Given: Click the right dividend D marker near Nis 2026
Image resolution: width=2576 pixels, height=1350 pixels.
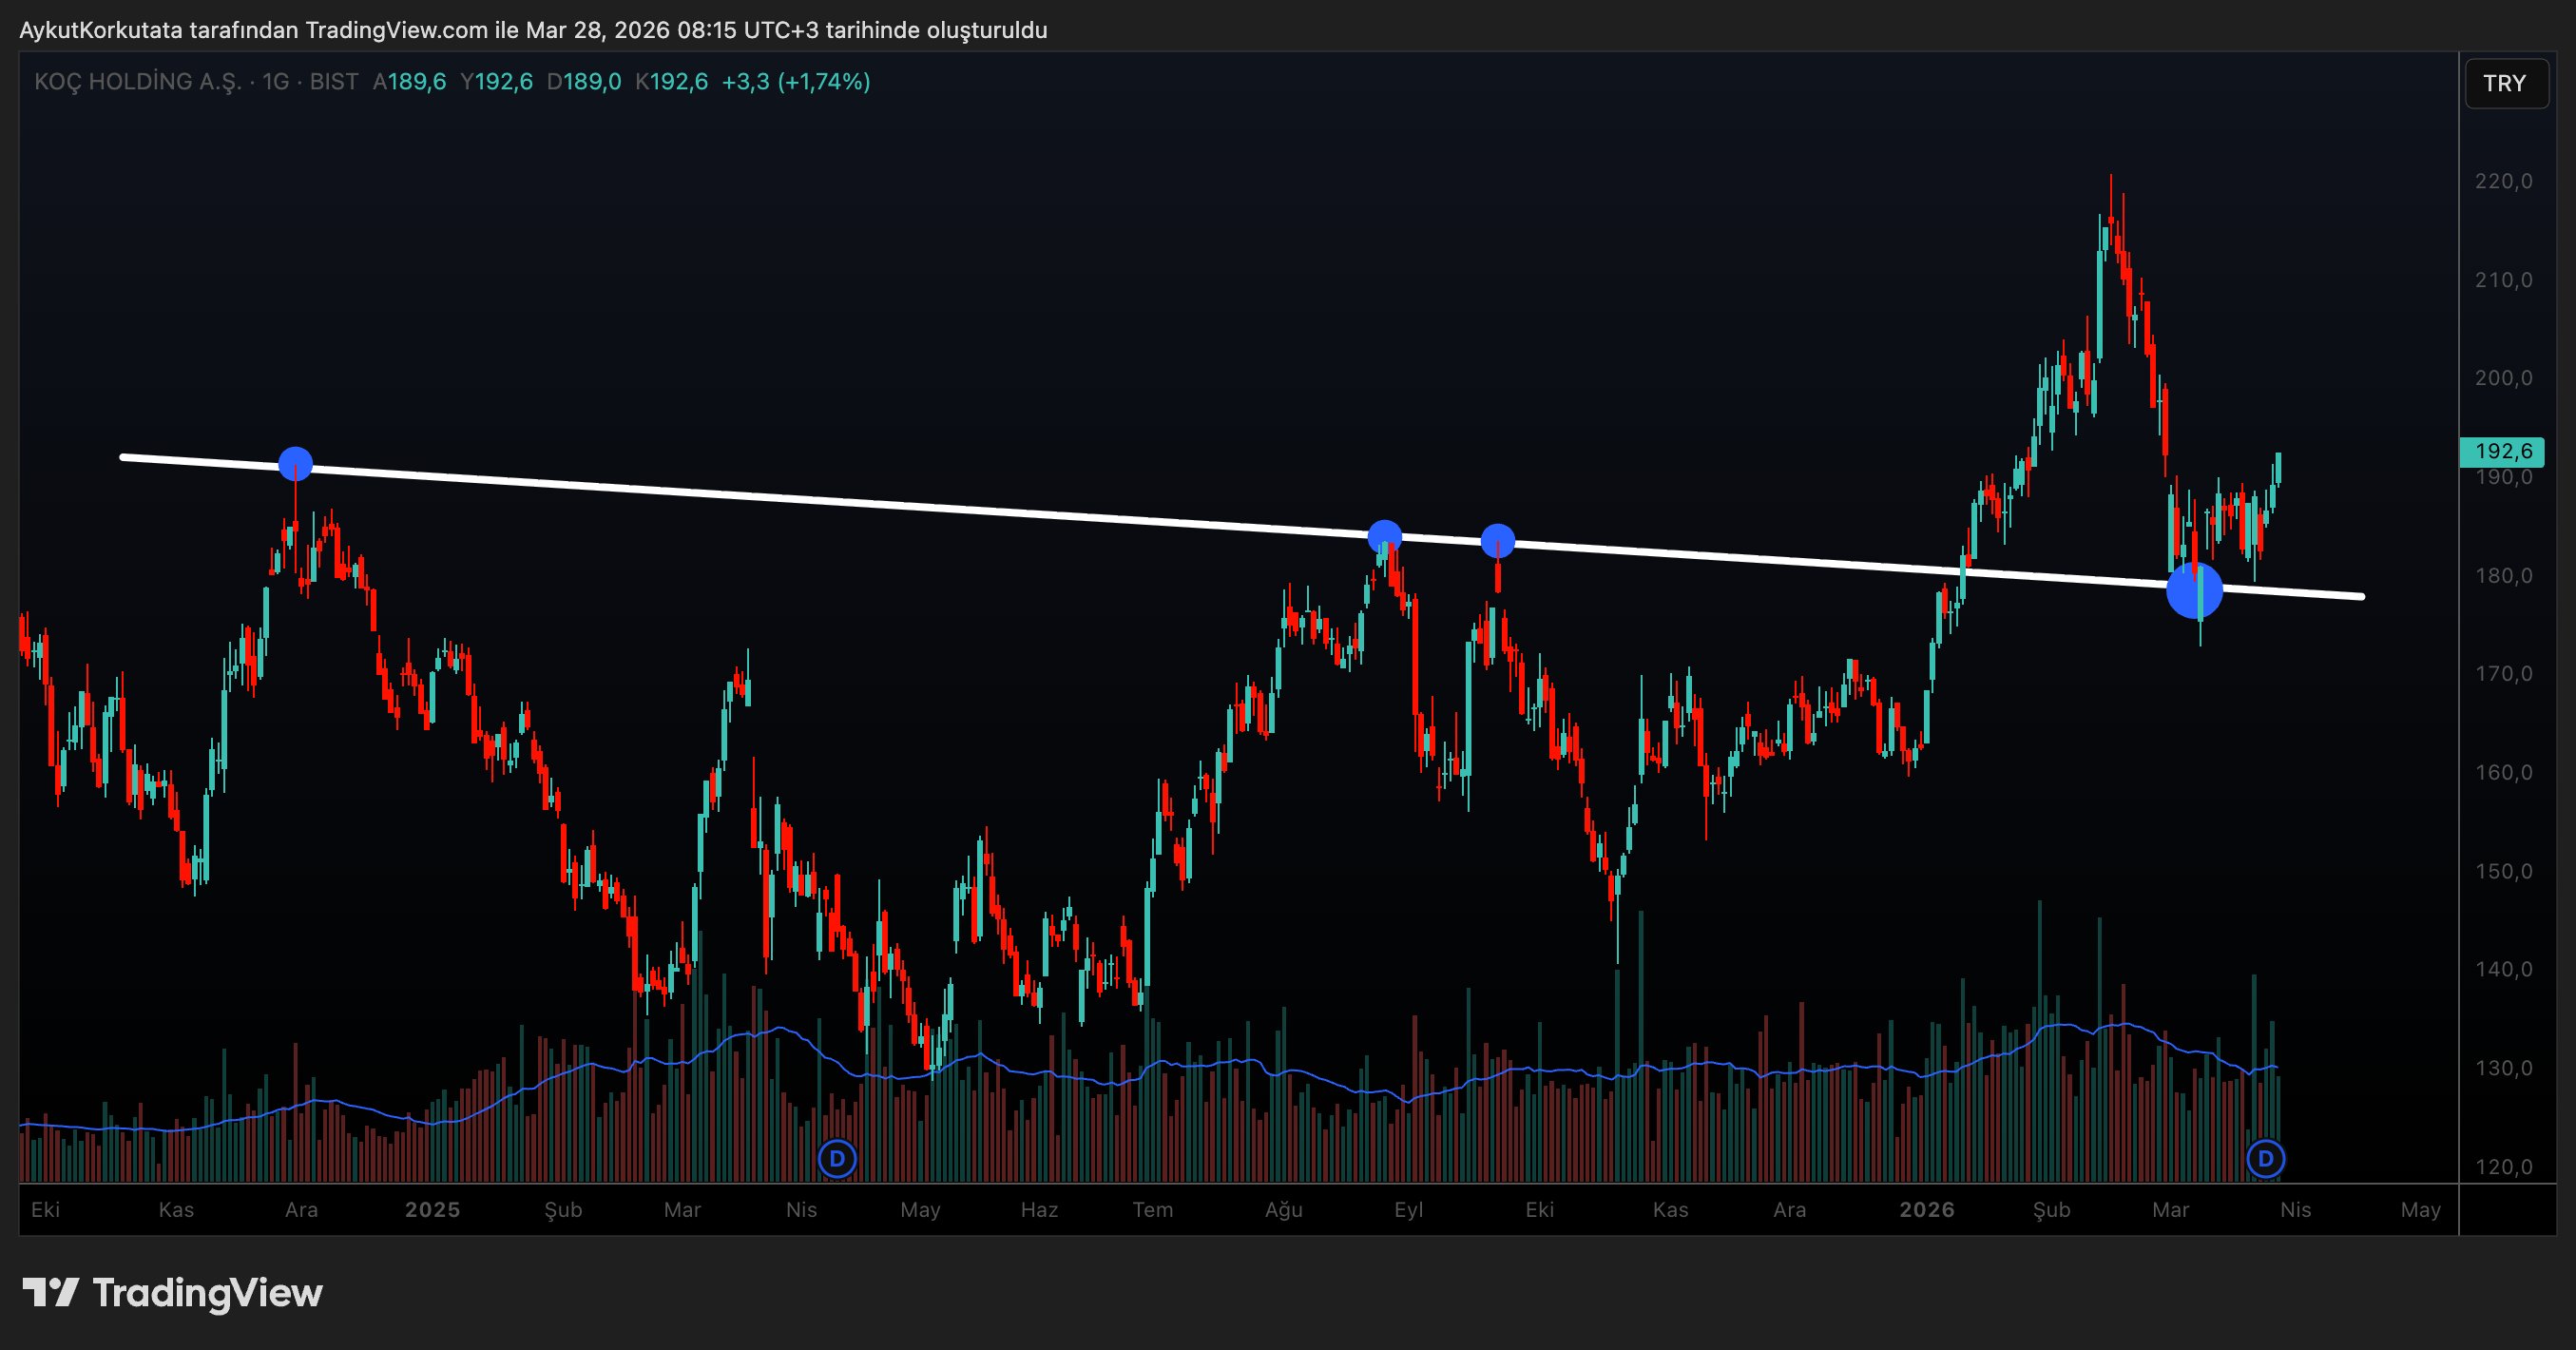Looking at the screenshot, I should tap(2265, 1159).
